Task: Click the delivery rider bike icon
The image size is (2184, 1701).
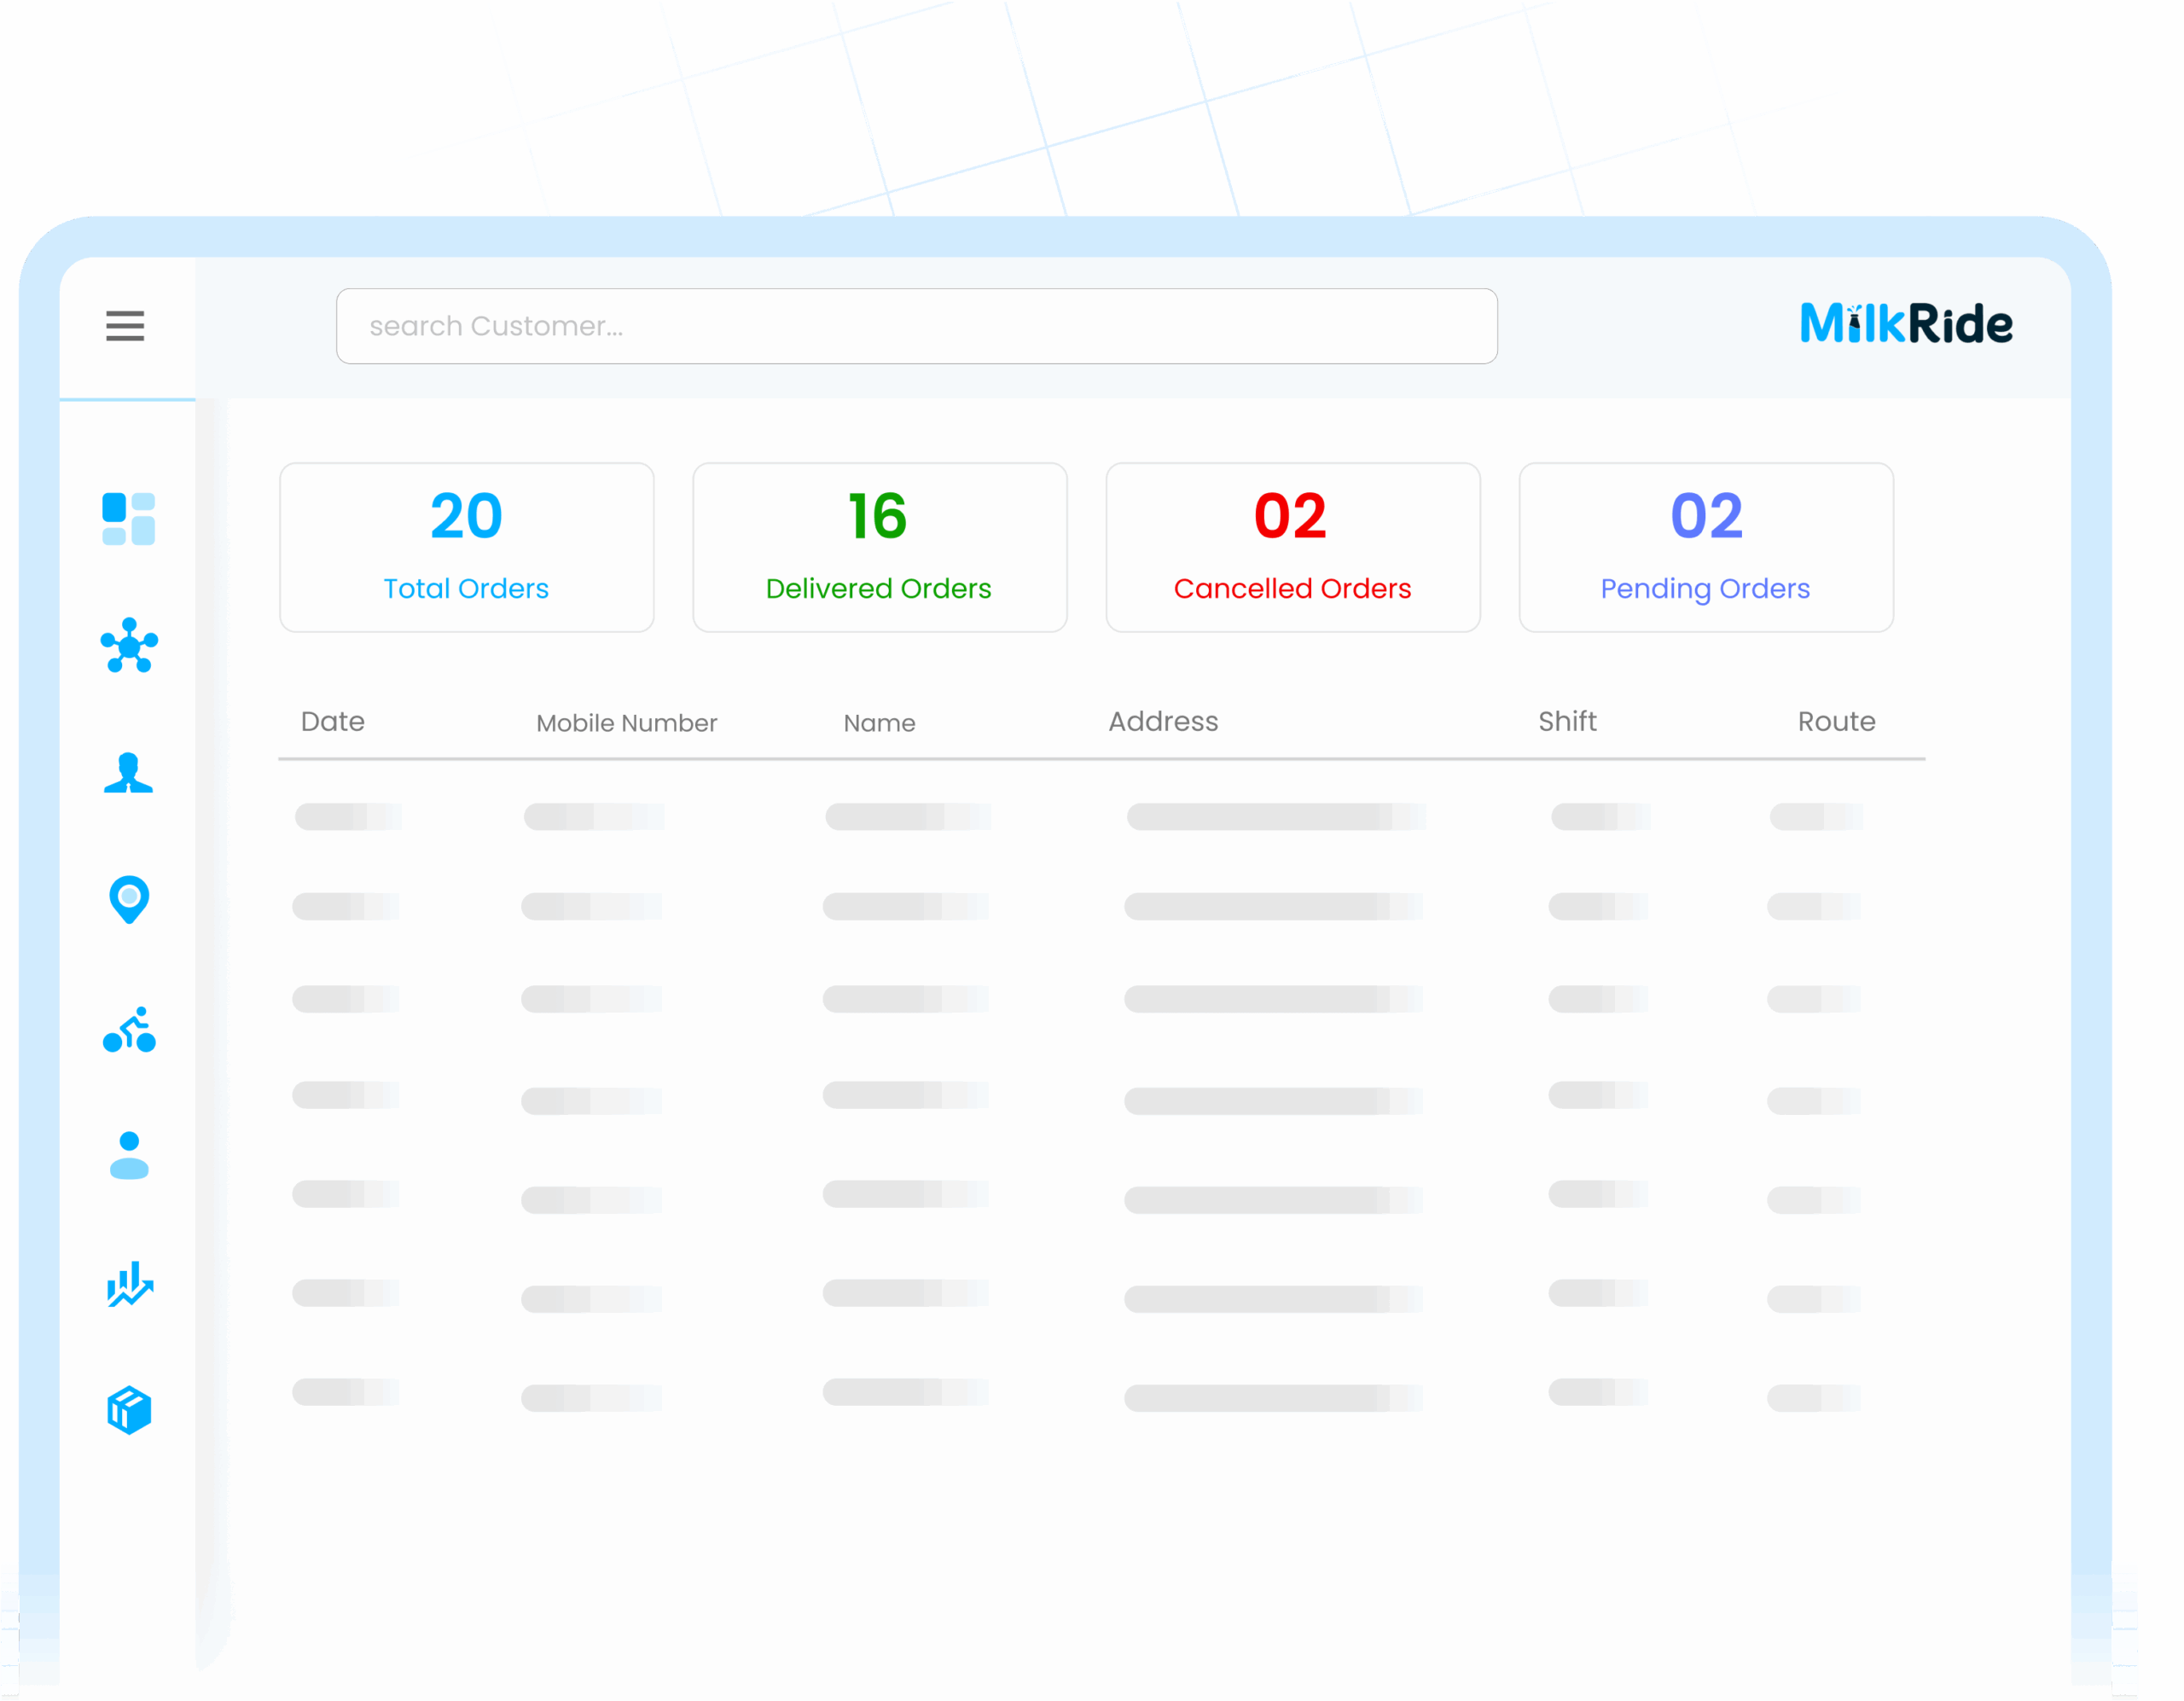Action: (129, 1029)
